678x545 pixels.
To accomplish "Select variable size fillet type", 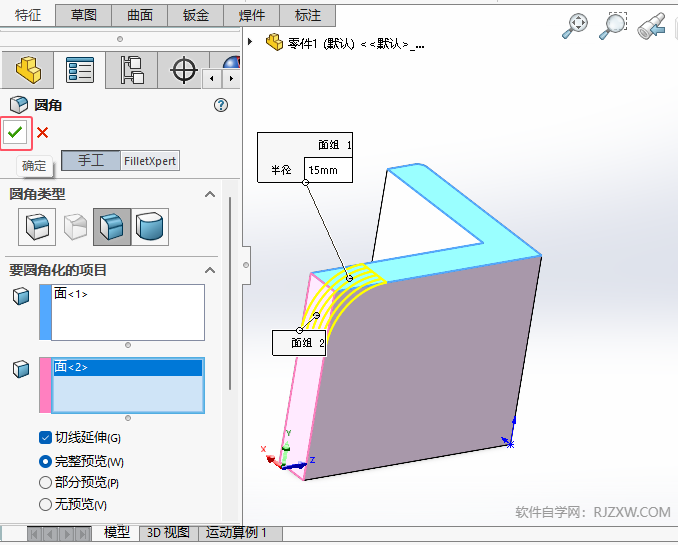I will [x=75, y=227].
